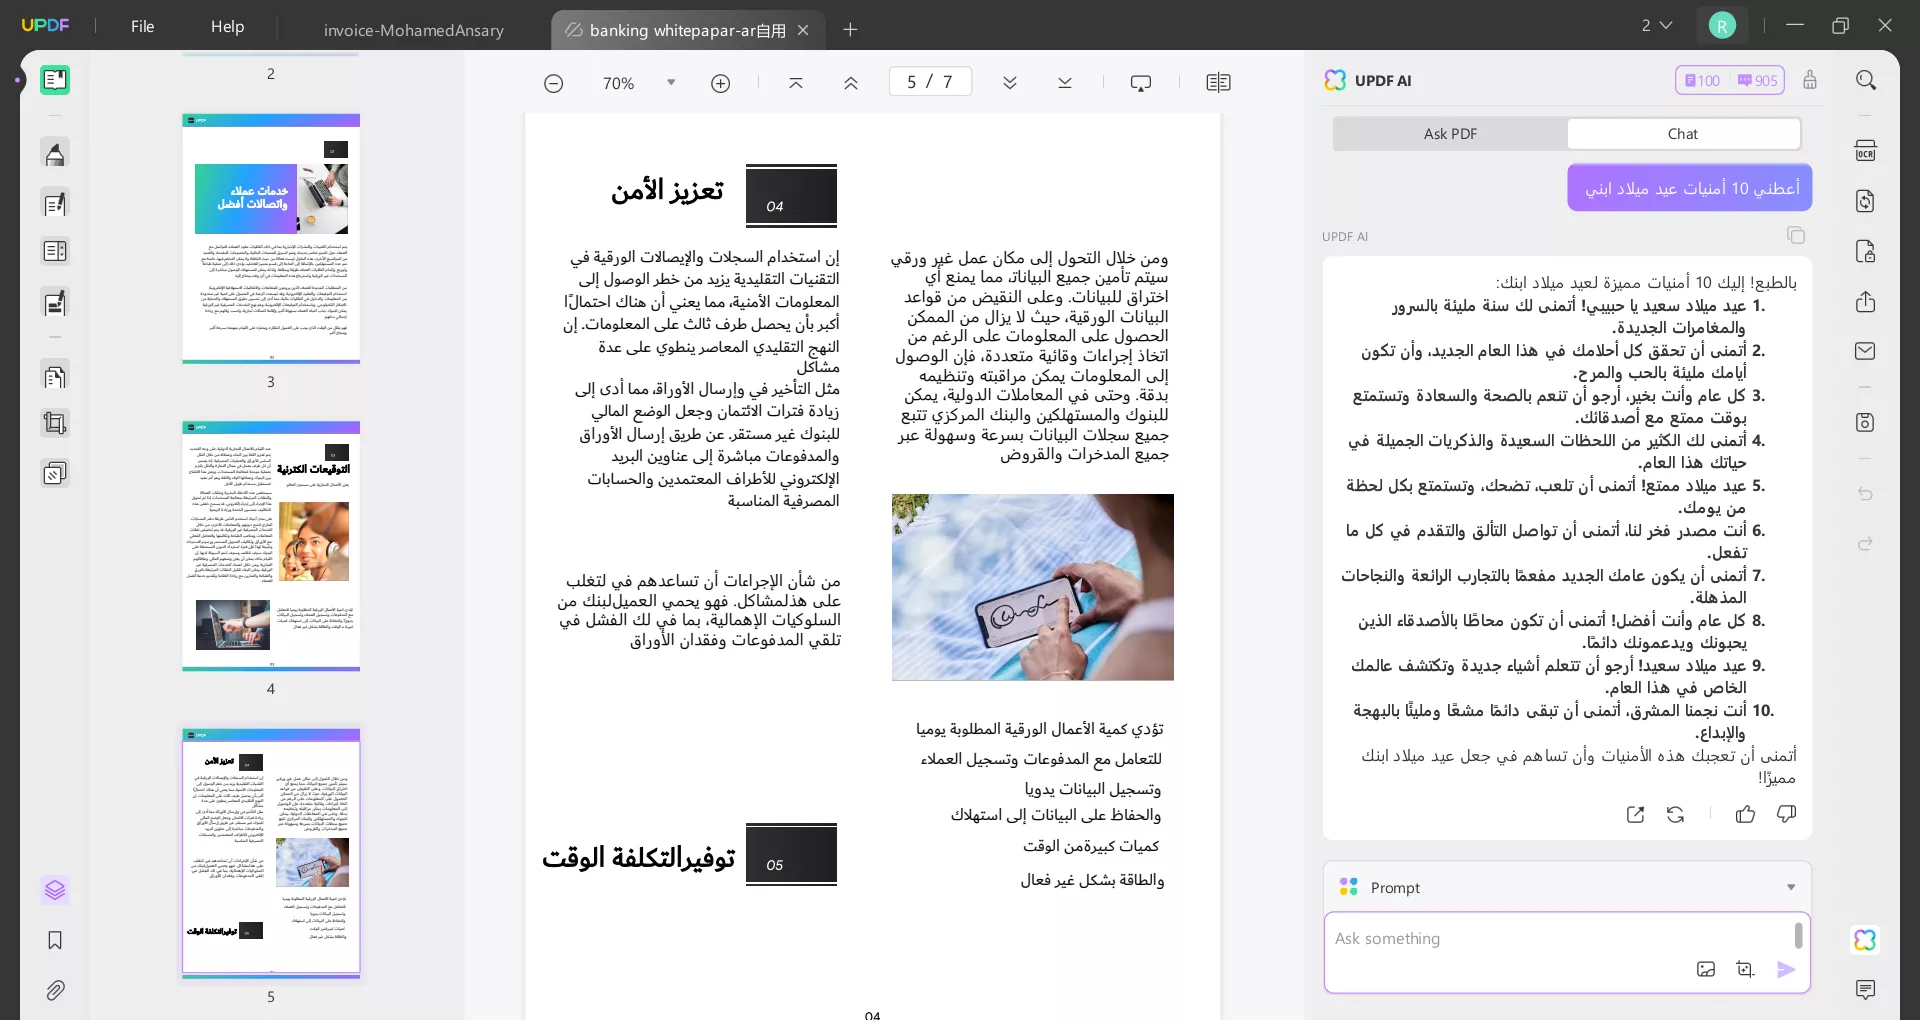
Task: Select the Crop pages tool
Action: point(55,424)
